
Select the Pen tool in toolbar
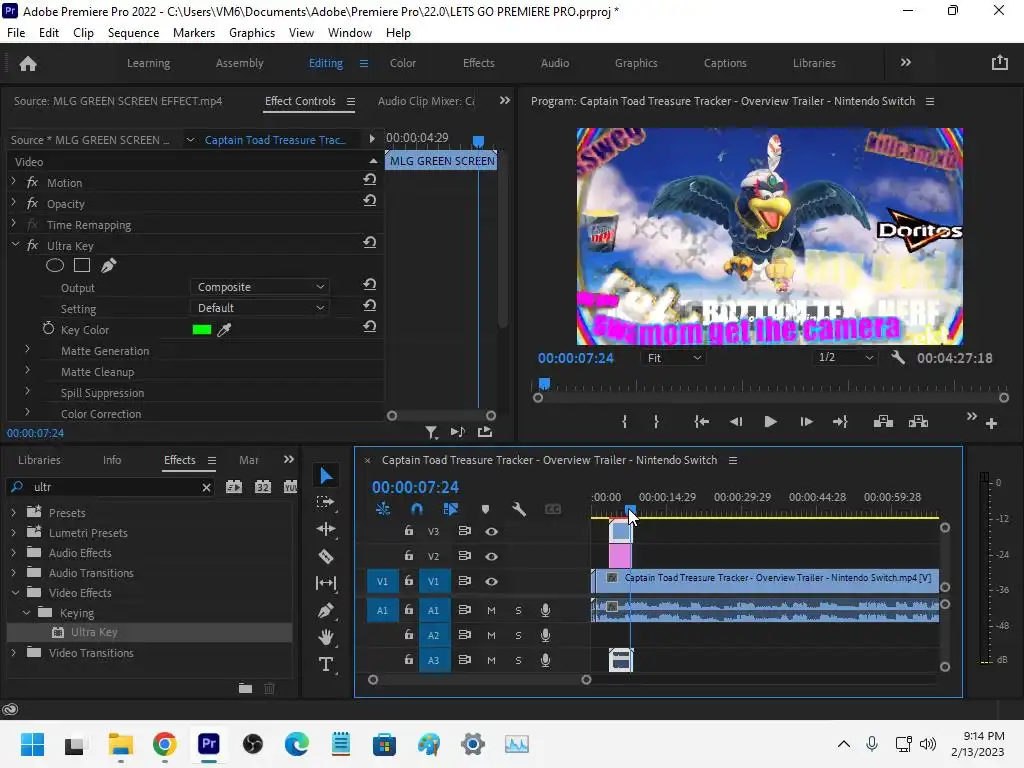[325, 610]
